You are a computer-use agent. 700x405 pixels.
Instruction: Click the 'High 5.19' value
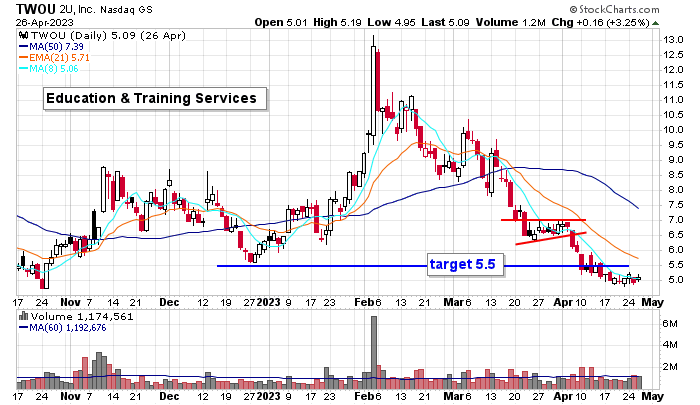[337, 22]
